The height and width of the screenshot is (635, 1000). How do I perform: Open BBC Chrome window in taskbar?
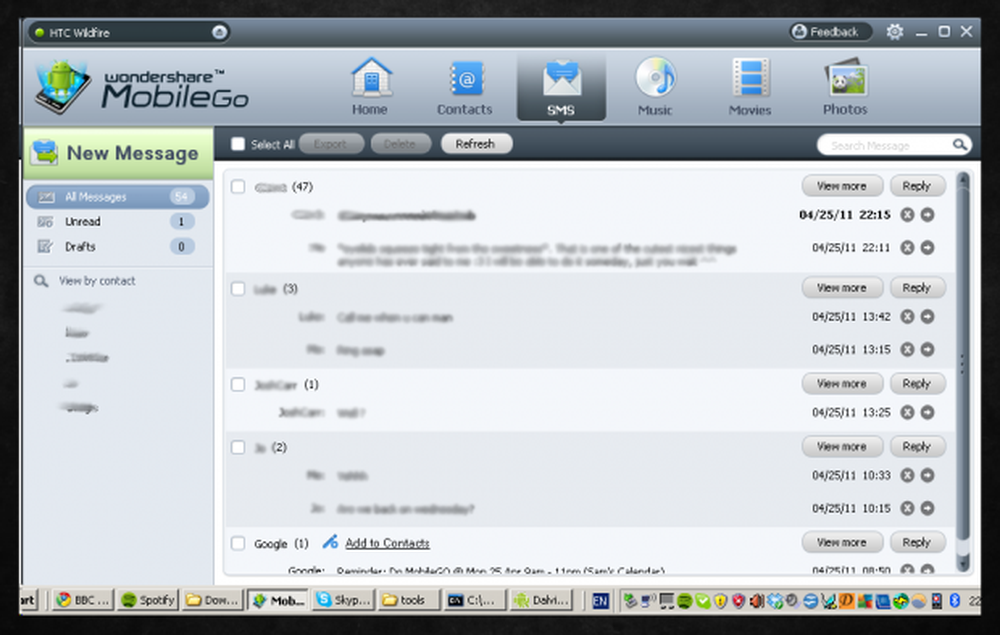tap(83, 601)
